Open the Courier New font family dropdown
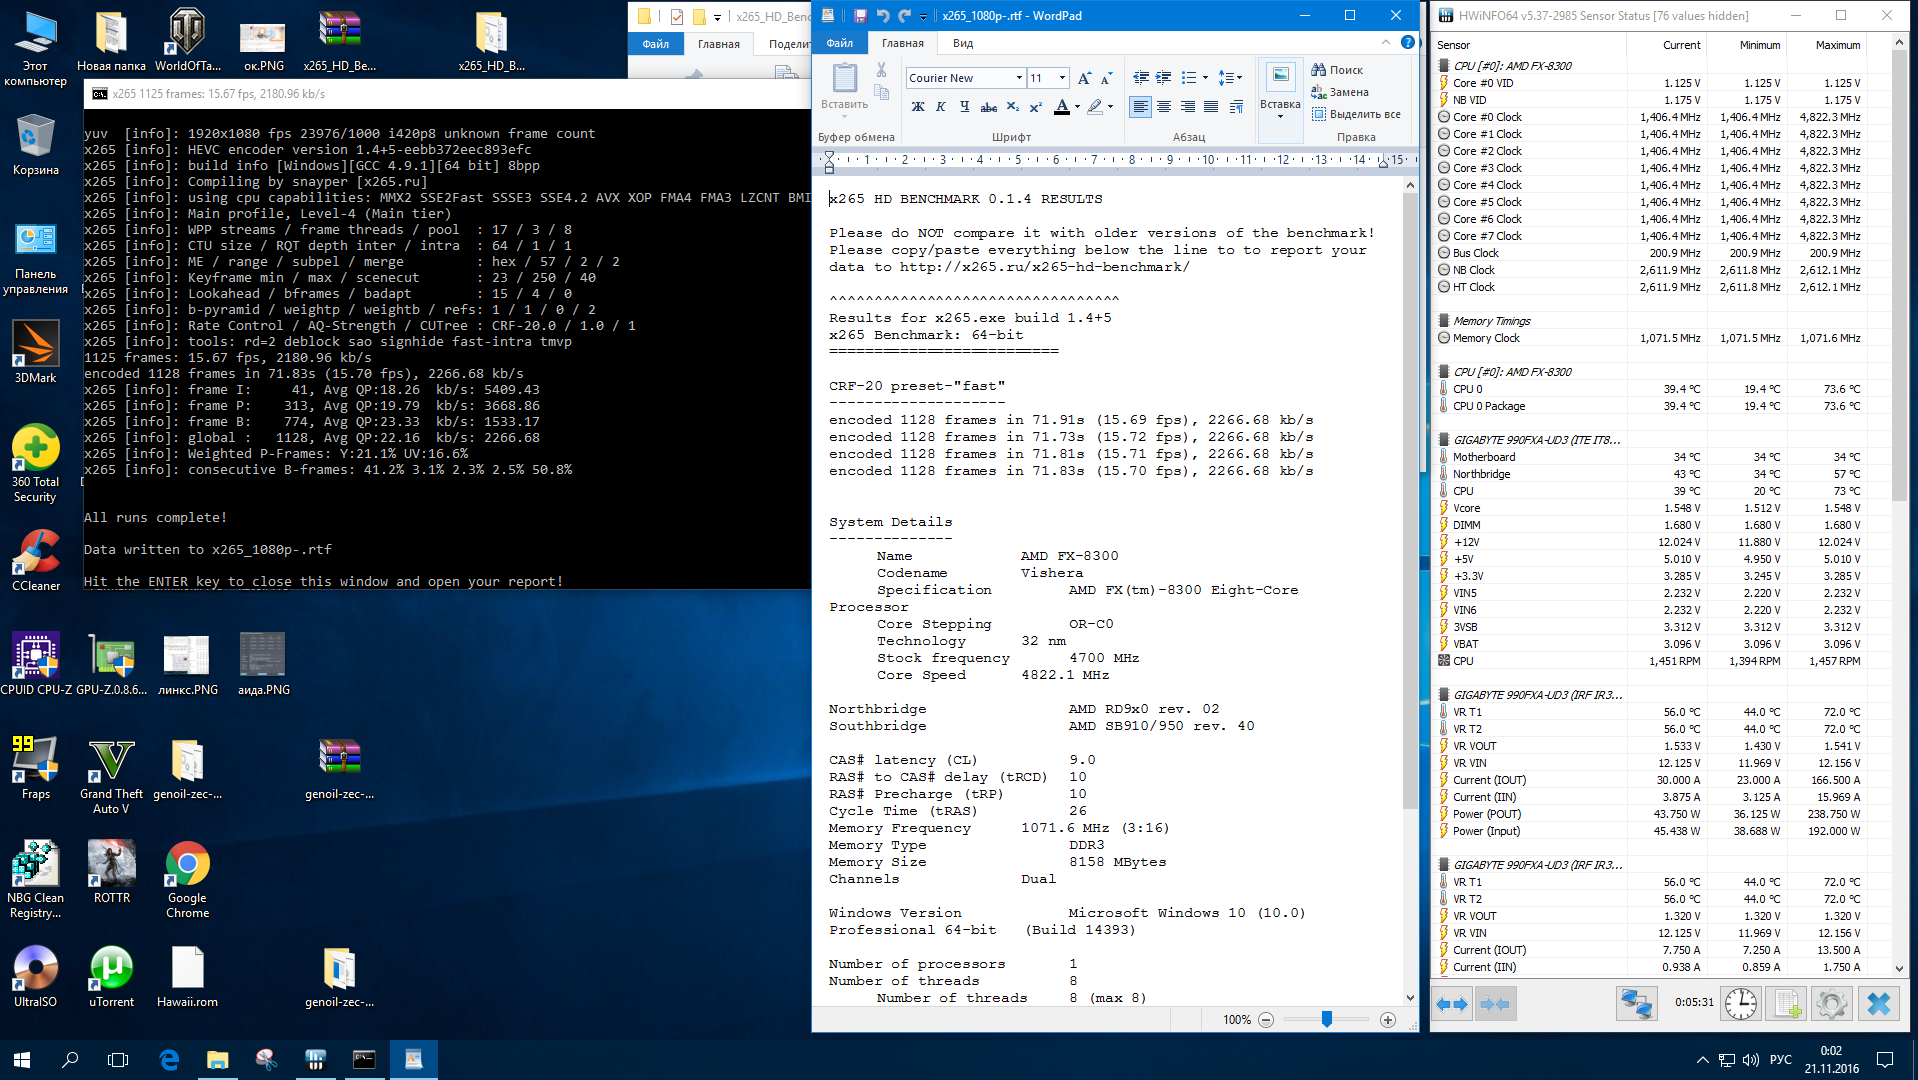Screen dimensions: 1918x1080 1019,78
